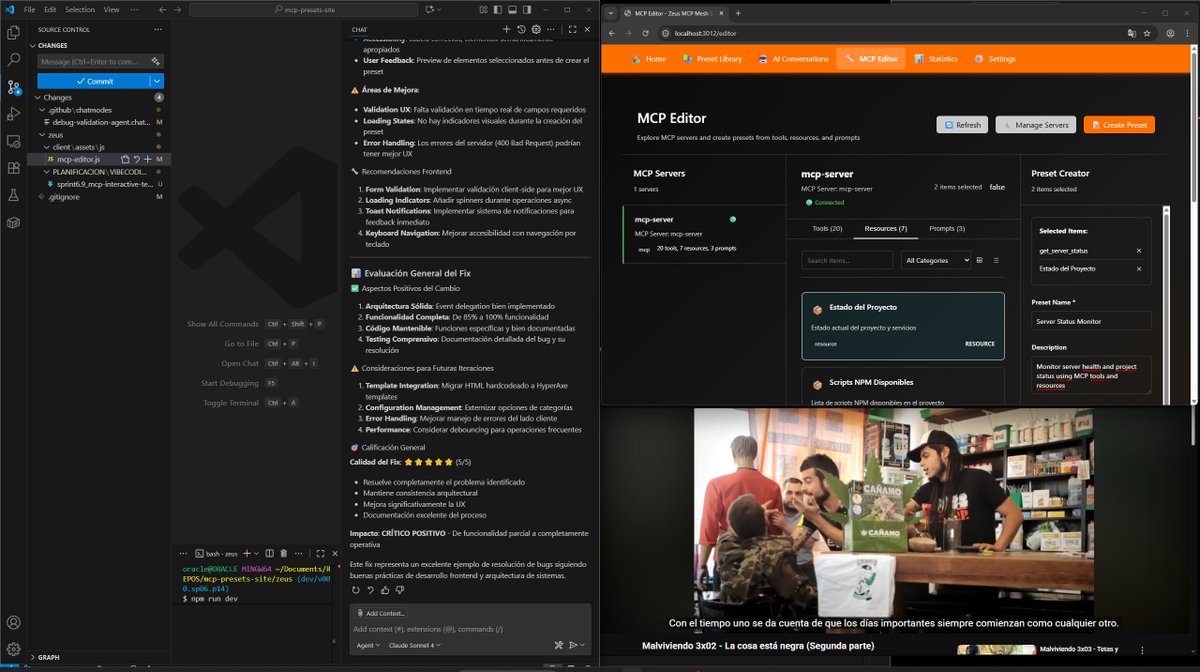Open the Selection menu in VS Code
This screenshot has width=1200, height=672.
(80, 9)
